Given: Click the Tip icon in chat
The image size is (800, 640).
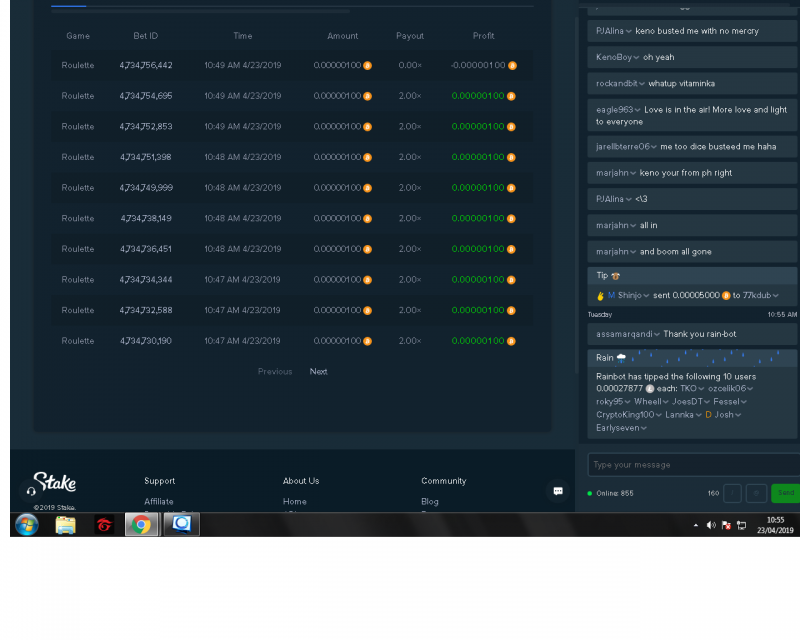Looking at the screenshot, I should click(615, 276).
